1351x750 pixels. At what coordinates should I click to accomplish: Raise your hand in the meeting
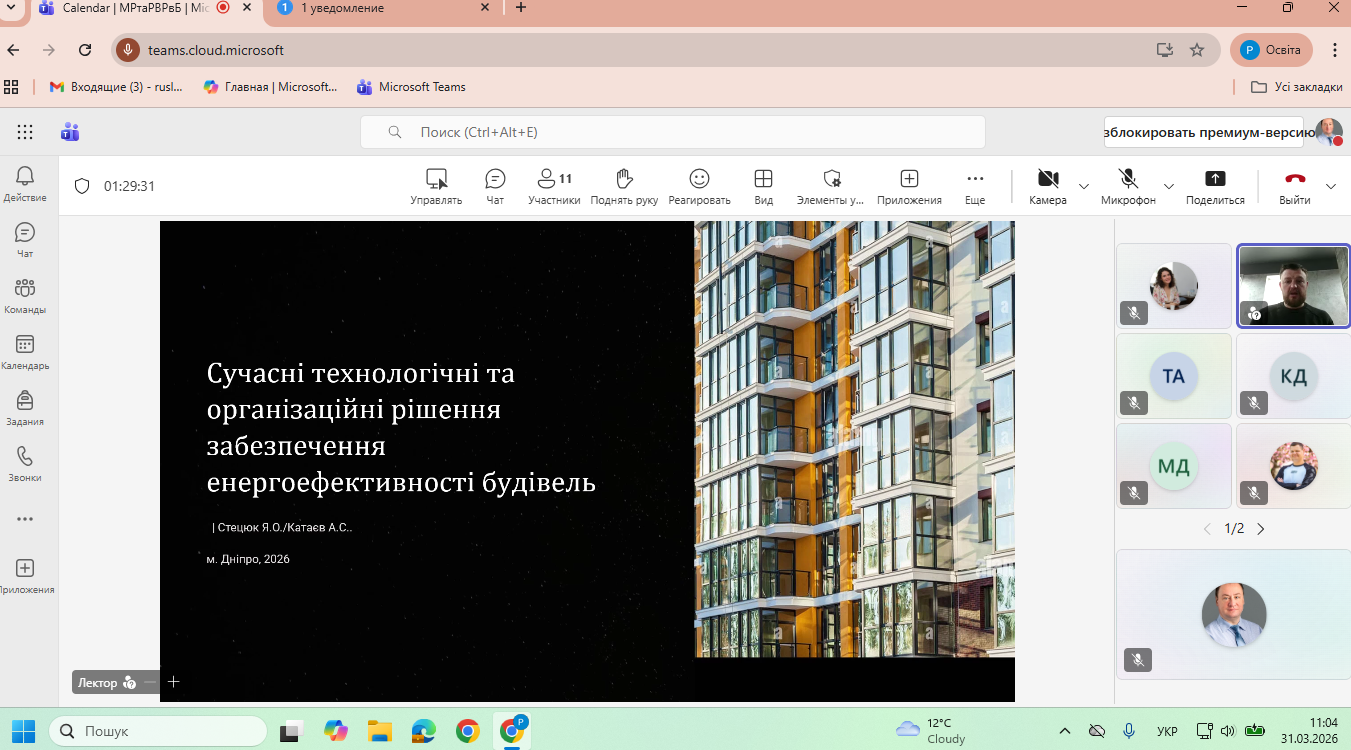(x=624, y=185)
